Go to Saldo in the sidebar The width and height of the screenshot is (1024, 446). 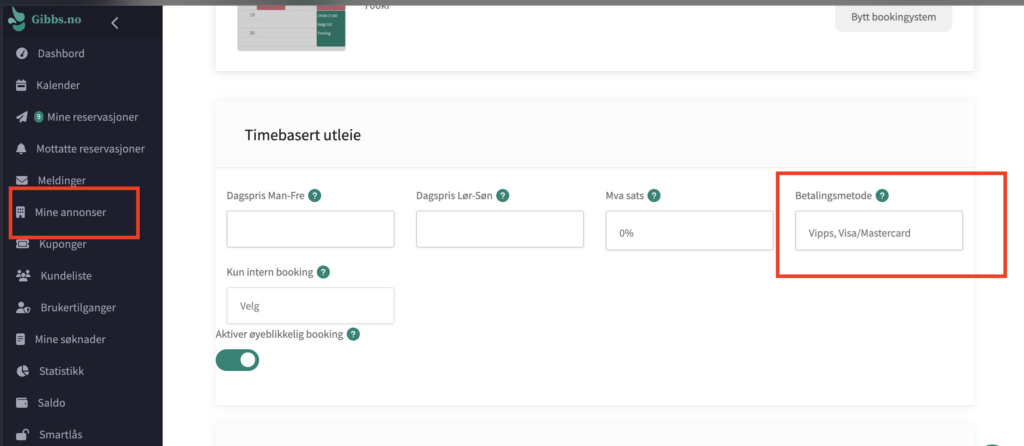(50, 403)
